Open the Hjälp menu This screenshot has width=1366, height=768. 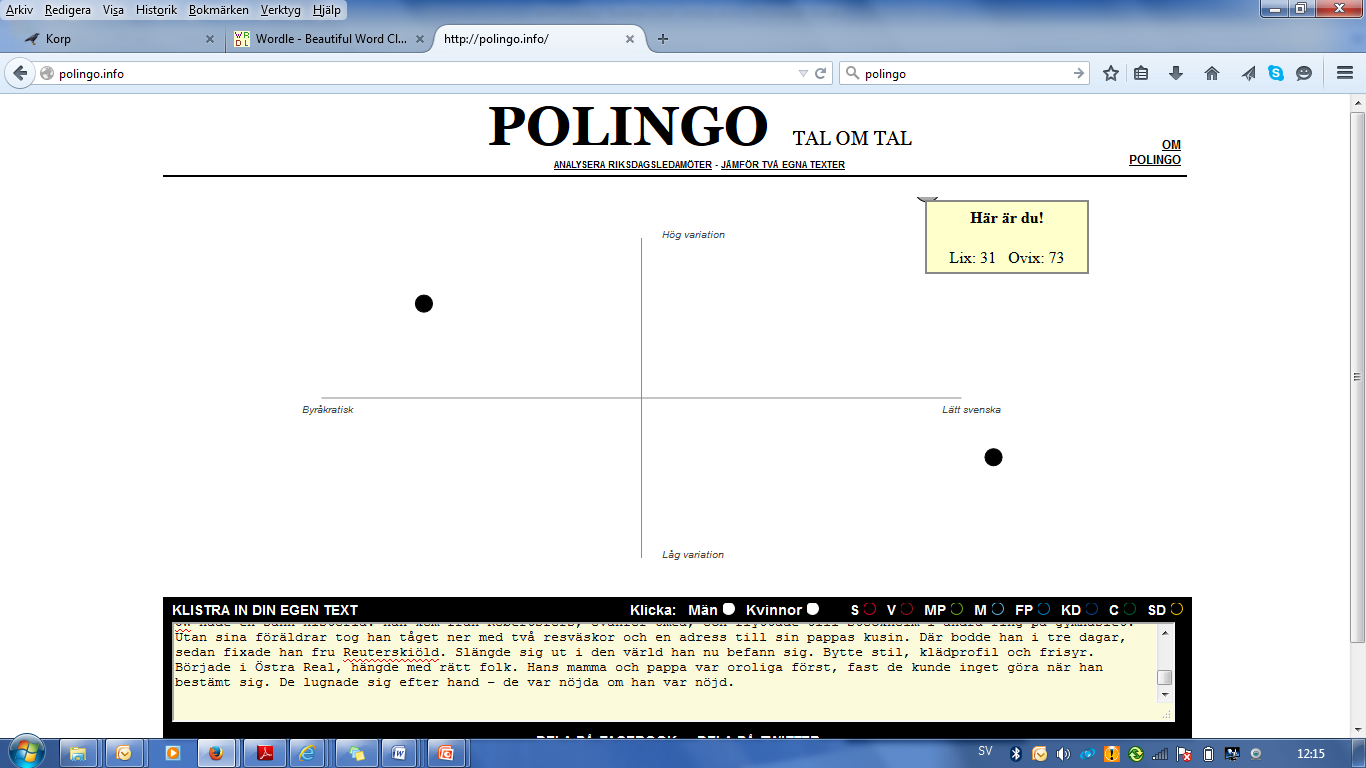coord(326,10)
